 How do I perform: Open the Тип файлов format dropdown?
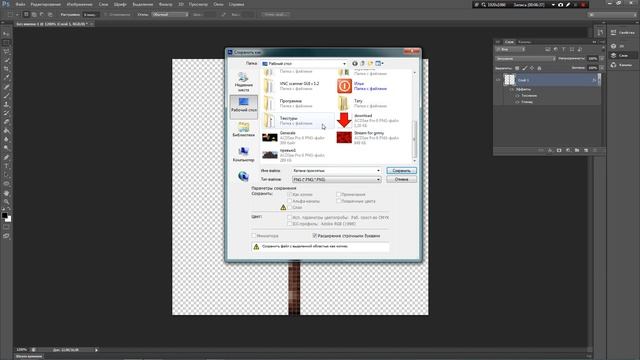click(x=336, y=180)
